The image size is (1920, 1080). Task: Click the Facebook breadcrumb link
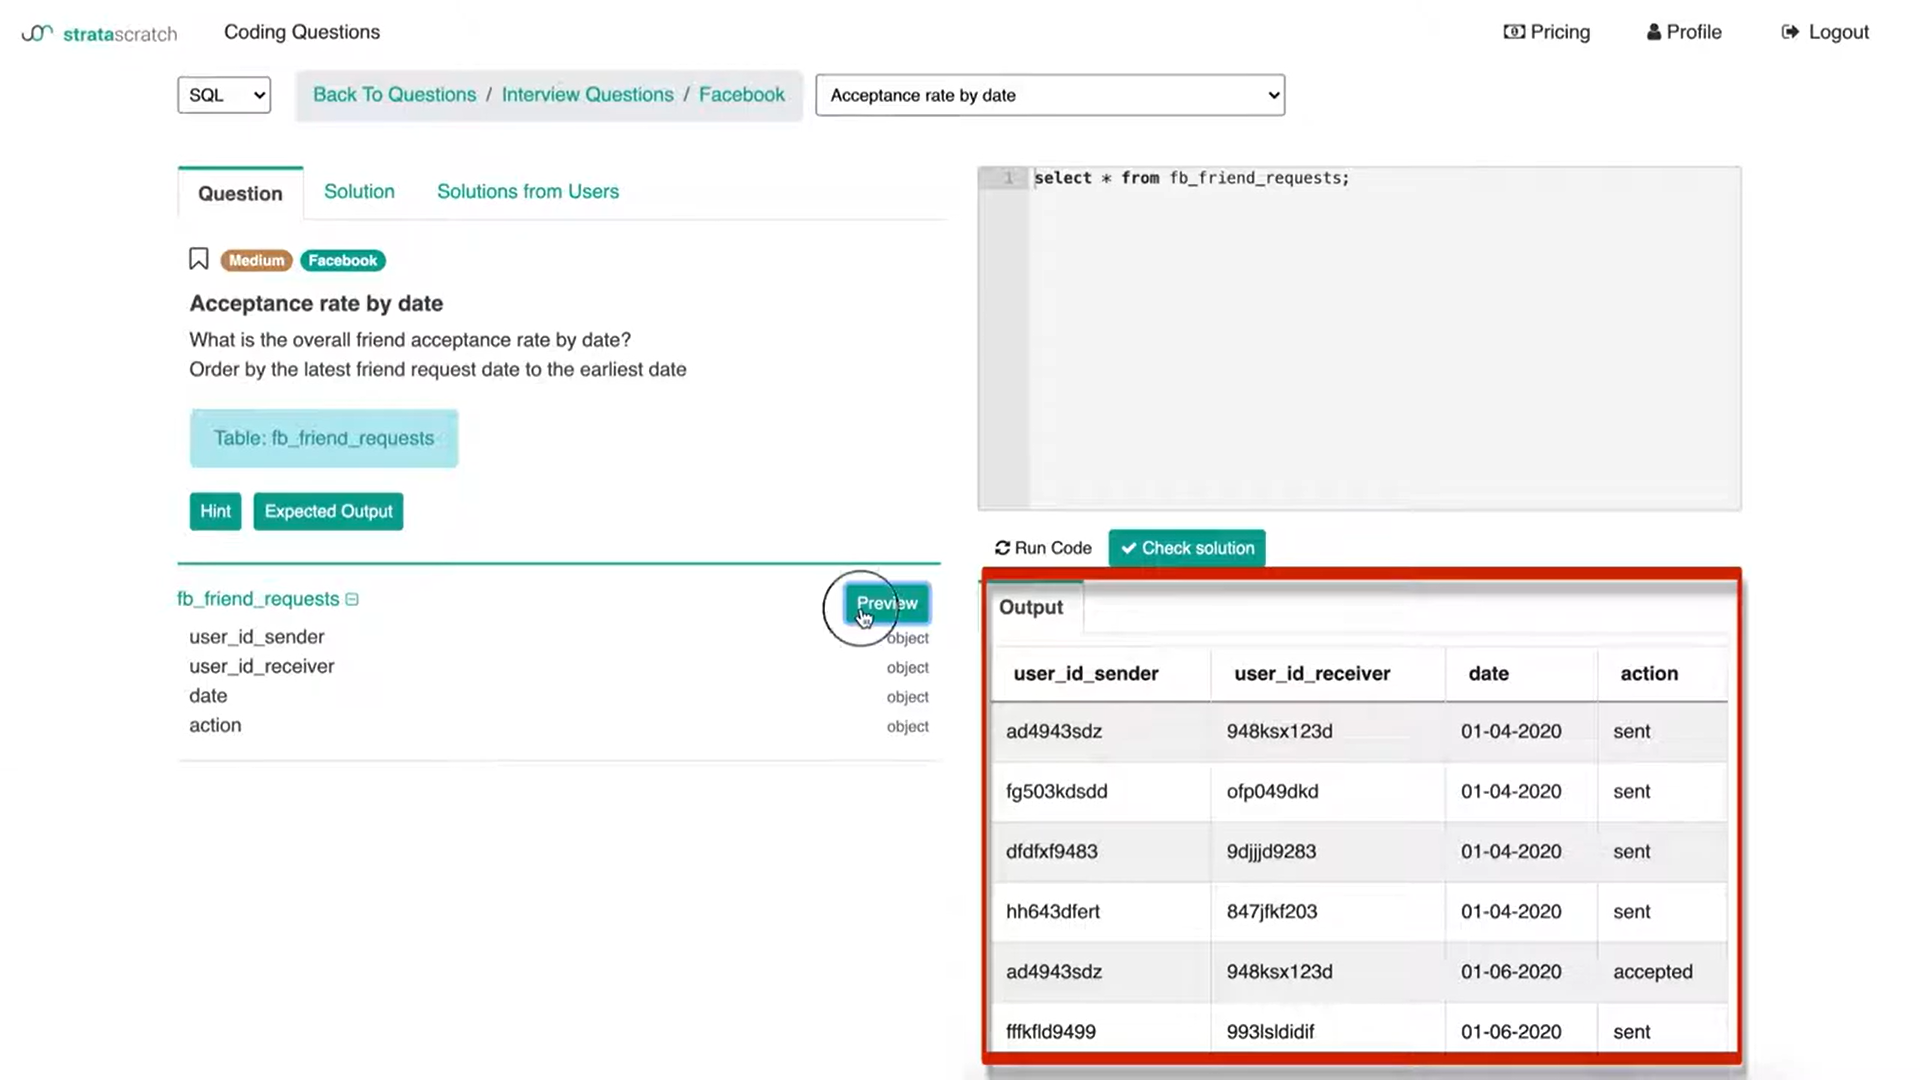pos(741,95)
